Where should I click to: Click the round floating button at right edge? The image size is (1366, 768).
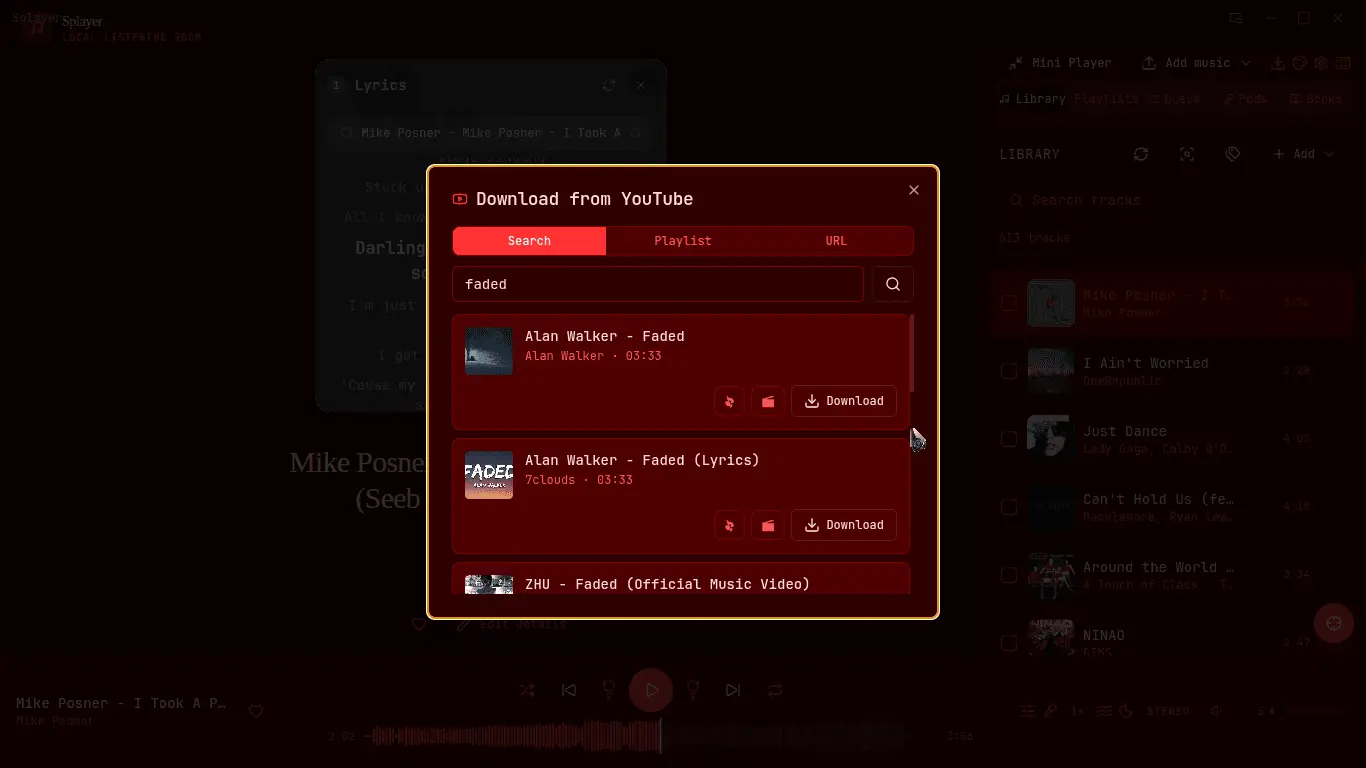[x=1333, y=623]
